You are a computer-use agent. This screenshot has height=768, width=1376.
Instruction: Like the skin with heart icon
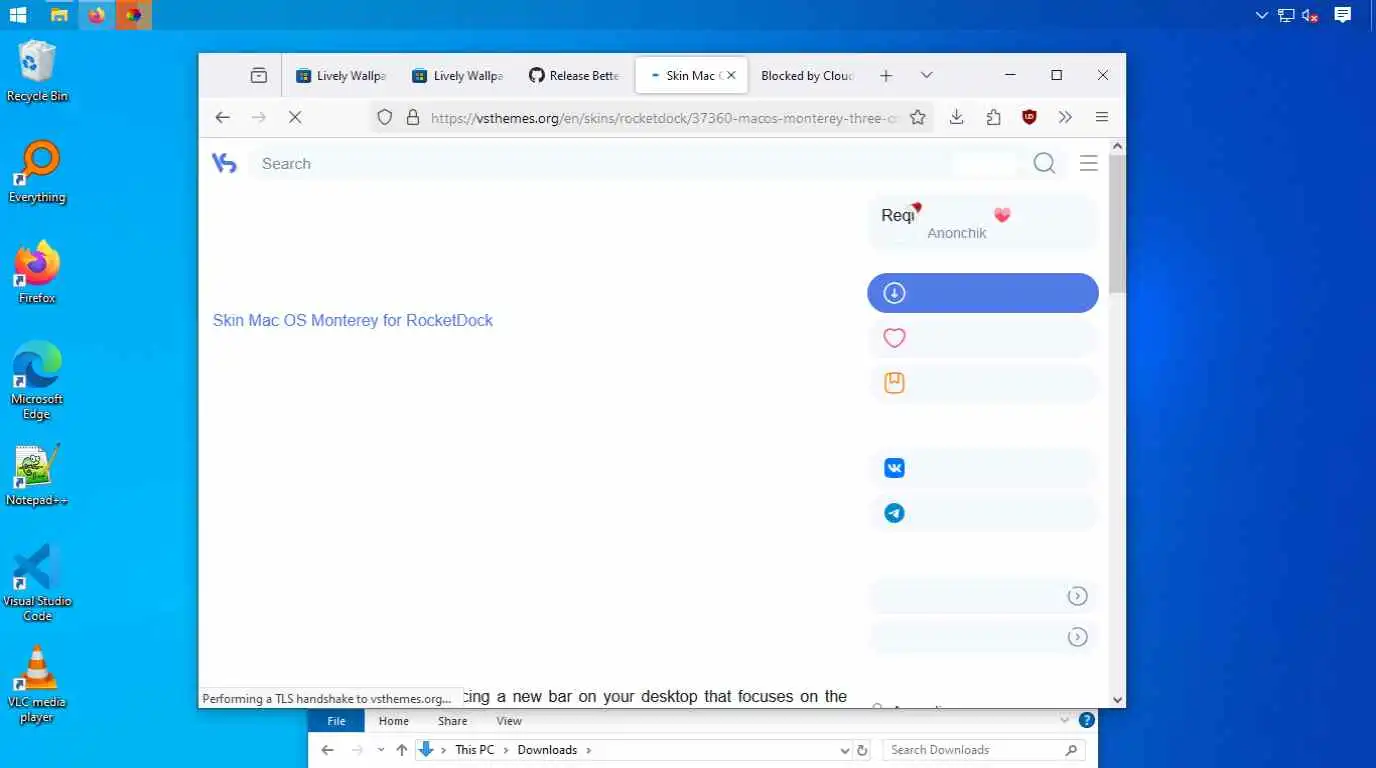point(895,338)
